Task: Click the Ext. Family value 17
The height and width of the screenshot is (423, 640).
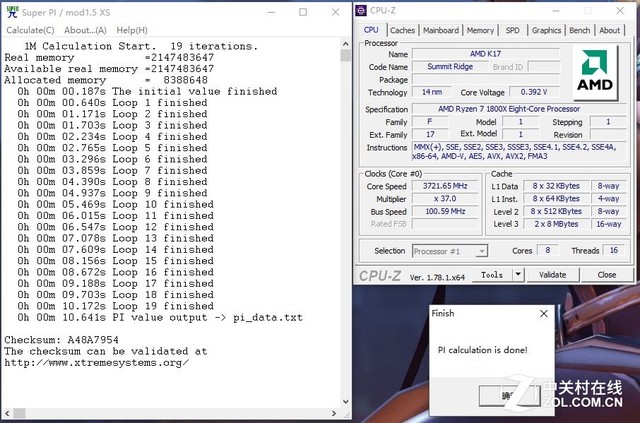Action: pyautogui.click(x=430, y=134)
